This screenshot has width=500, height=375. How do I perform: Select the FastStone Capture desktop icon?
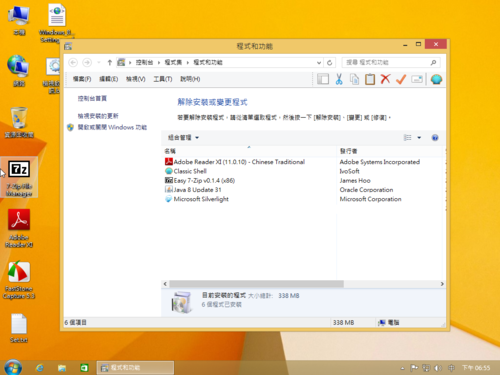19,280
